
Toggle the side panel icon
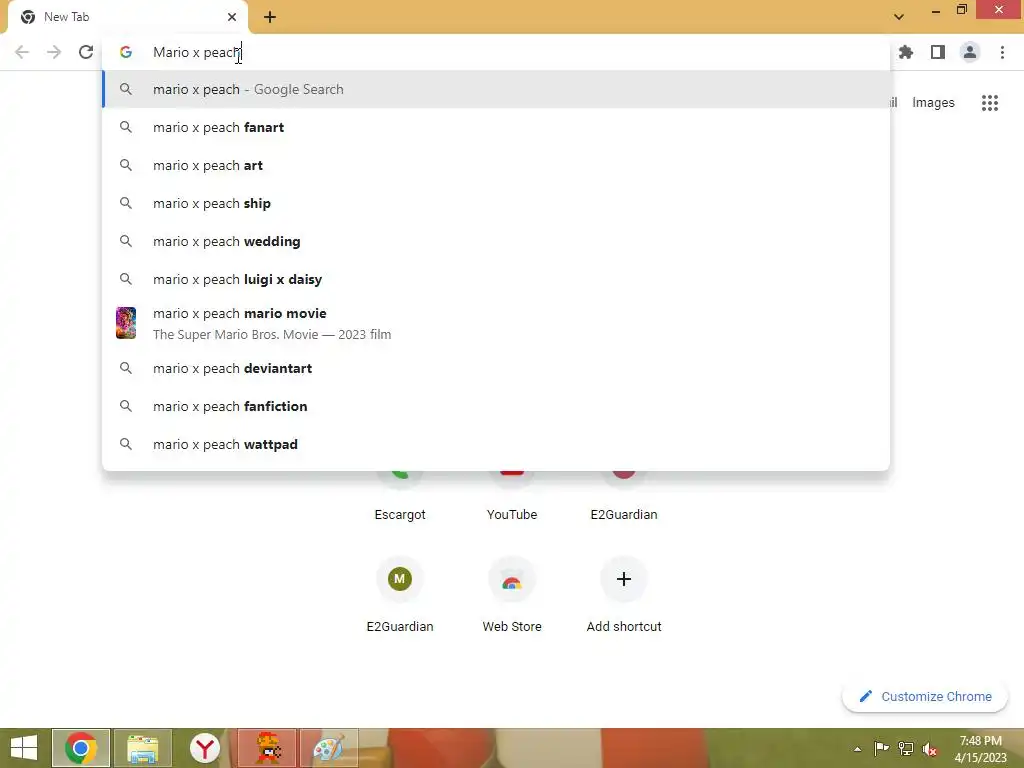(x=938, y=52)
